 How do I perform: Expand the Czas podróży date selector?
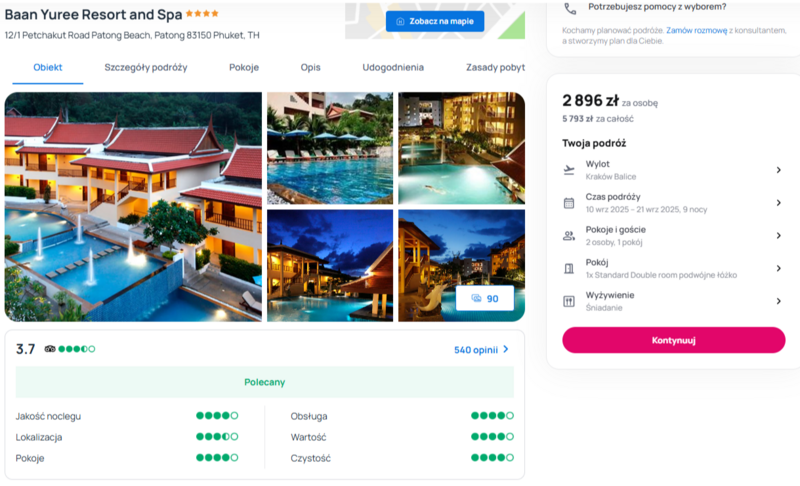tap(673, 203)
